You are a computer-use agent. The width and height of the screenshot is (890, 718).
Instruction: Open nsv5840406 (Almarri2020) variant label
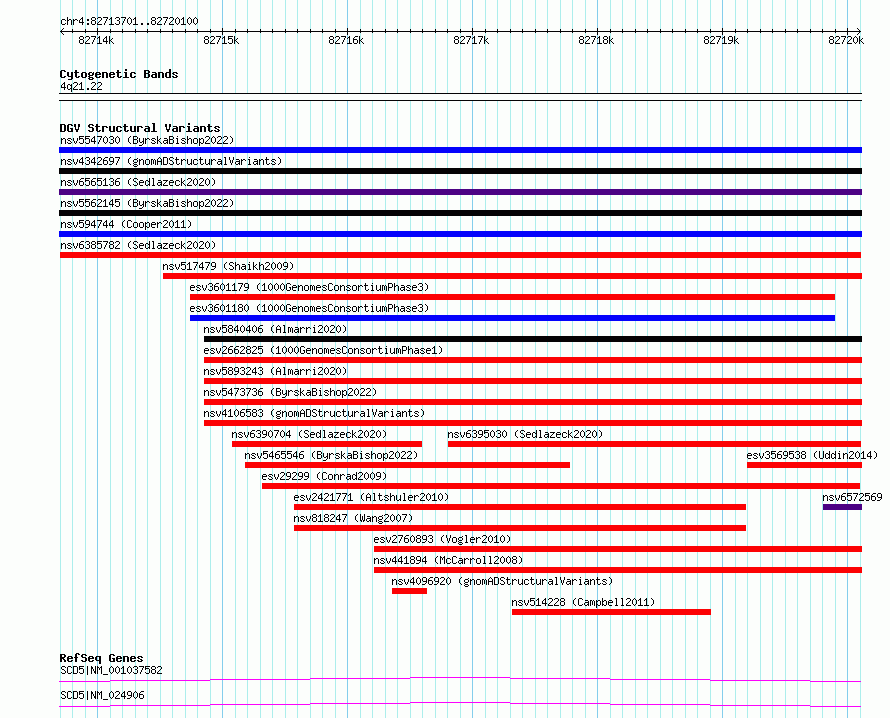click(275, 329)
